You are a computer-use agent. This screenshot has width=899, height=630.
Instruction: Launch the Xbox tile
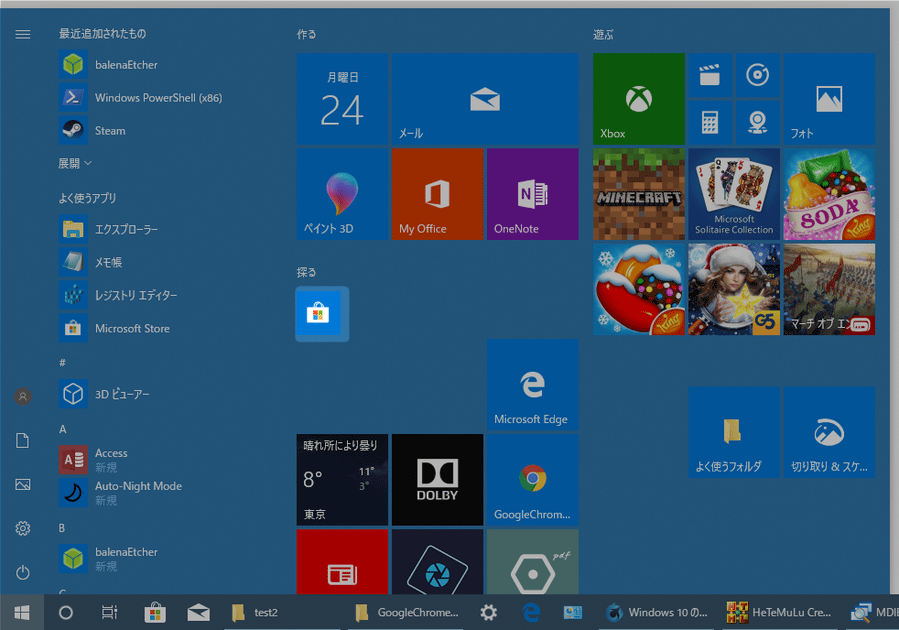tap(639, 99)
